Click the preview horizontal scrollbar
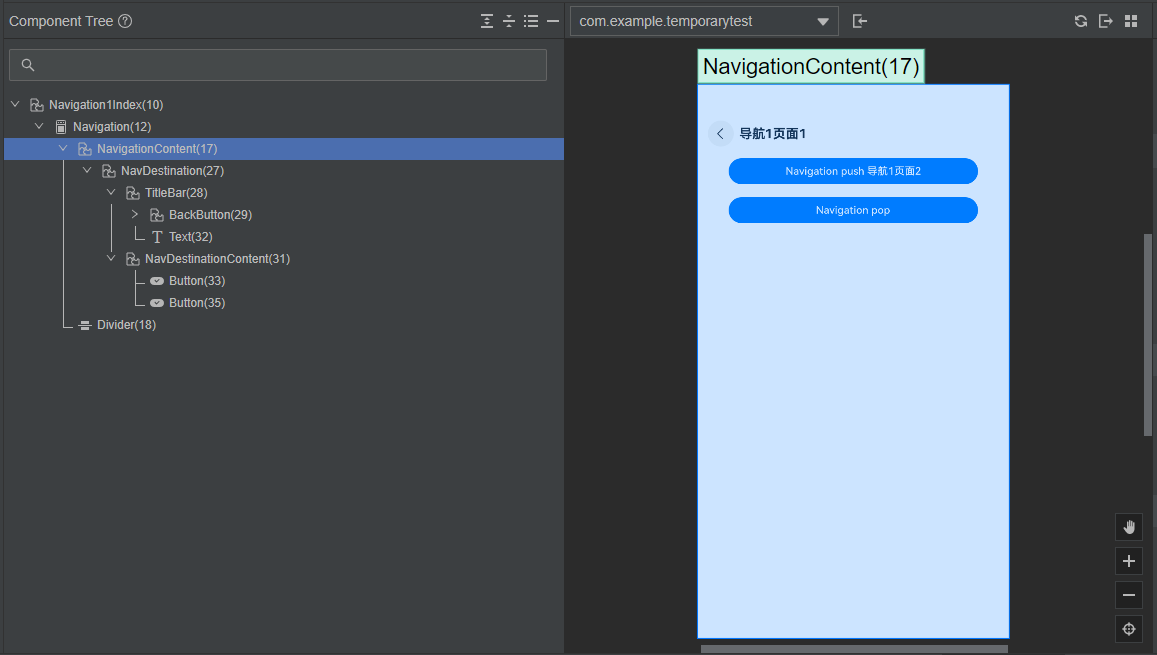The image size is (1157, 655). pyautogui.click(x=854, y=650)
